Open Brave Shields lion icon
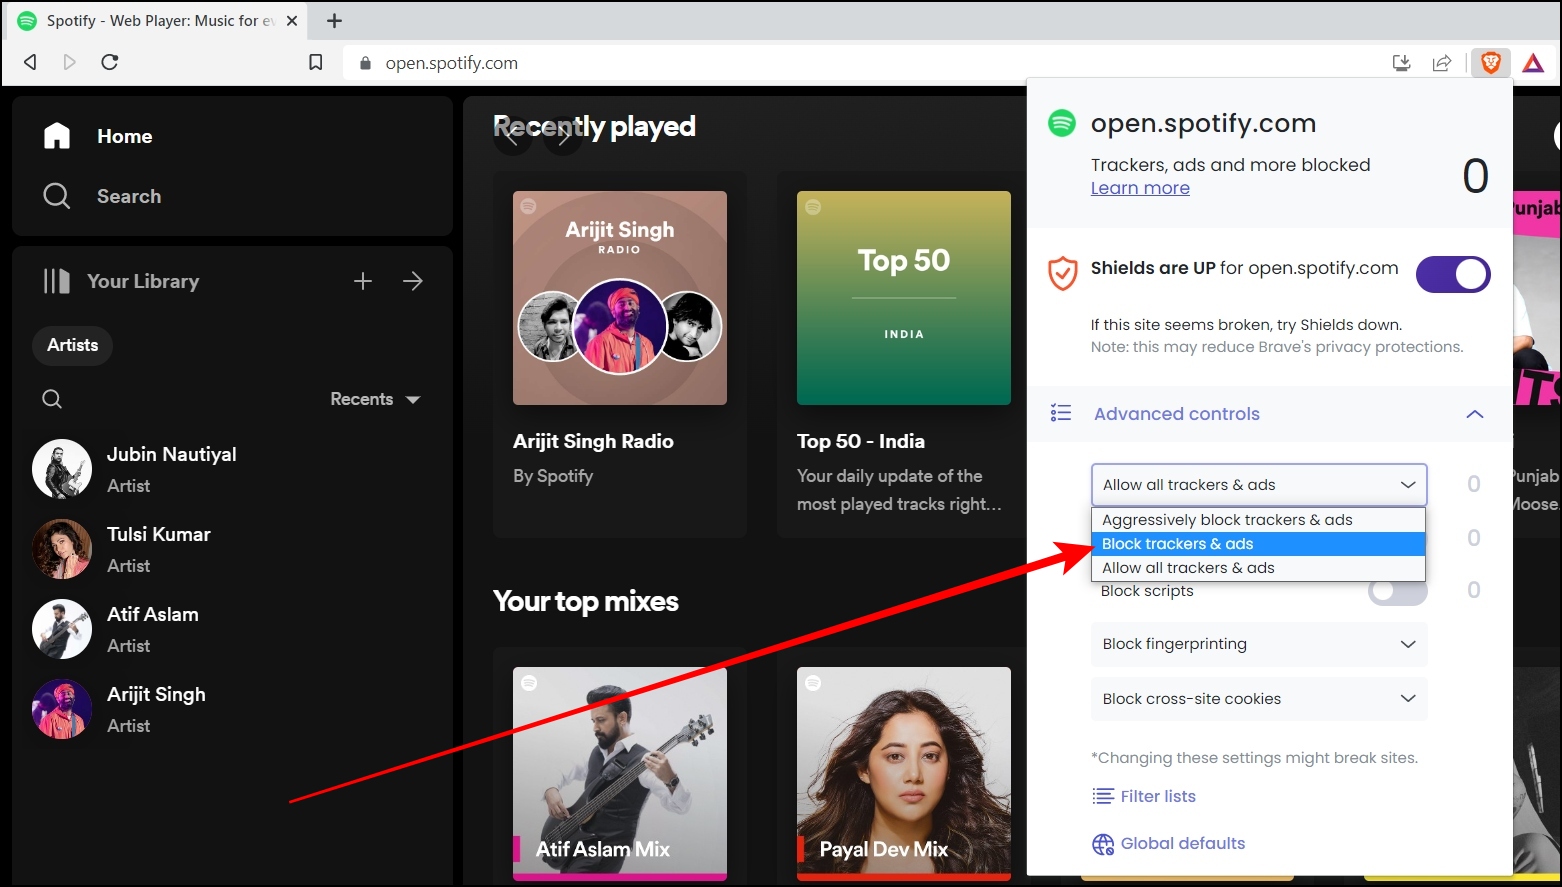1562x887 pixels. point(1491,63)
